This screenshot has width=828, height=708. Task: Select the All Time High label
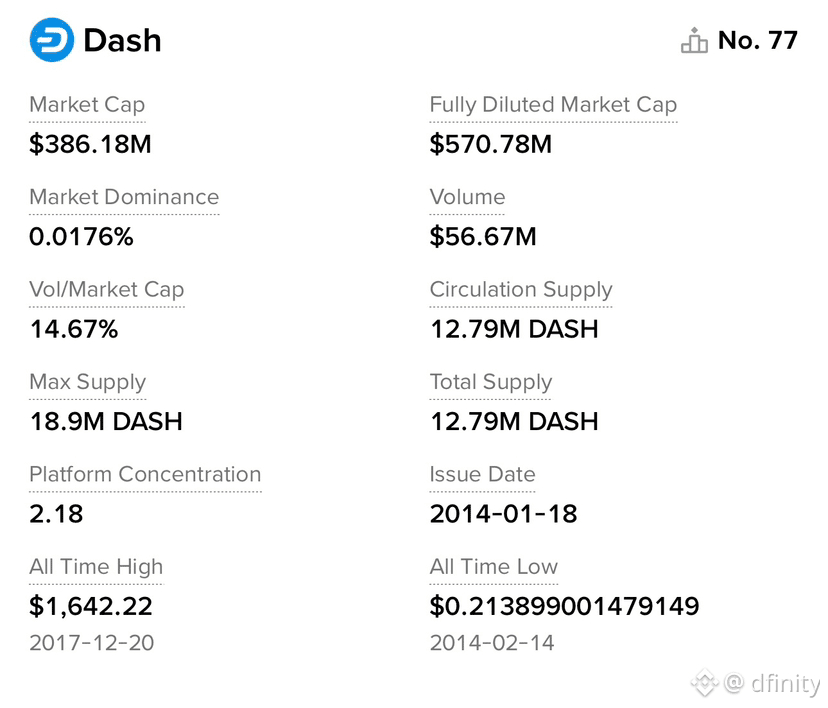(96, 567)
